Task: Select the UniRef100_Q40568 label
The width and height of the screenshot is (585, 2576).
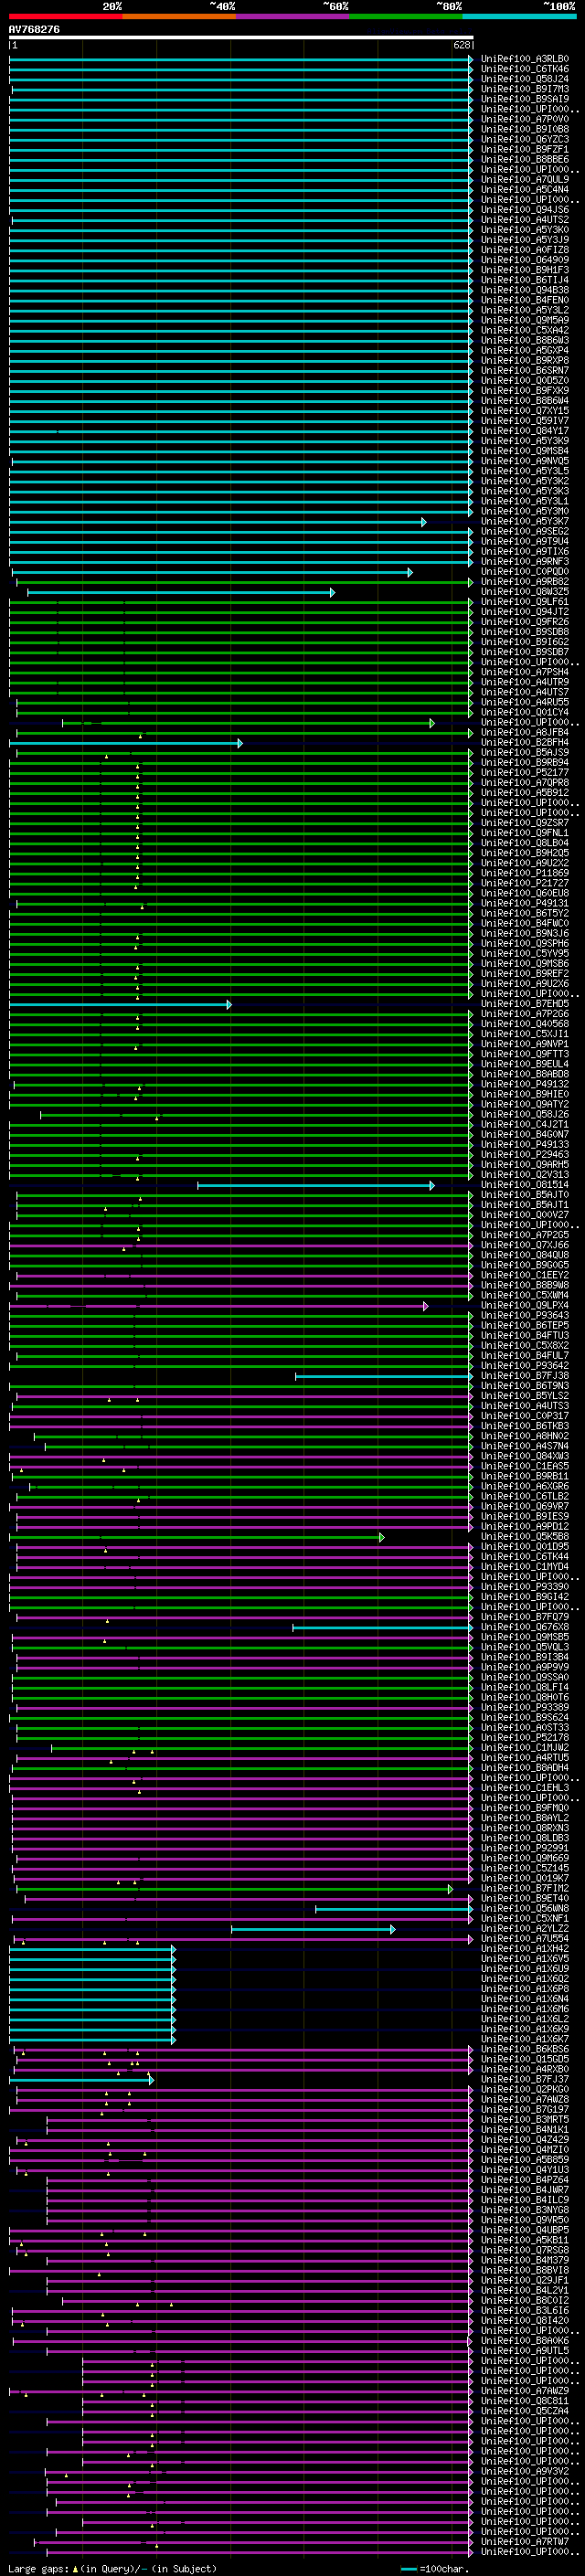Action: point(524,1024)
